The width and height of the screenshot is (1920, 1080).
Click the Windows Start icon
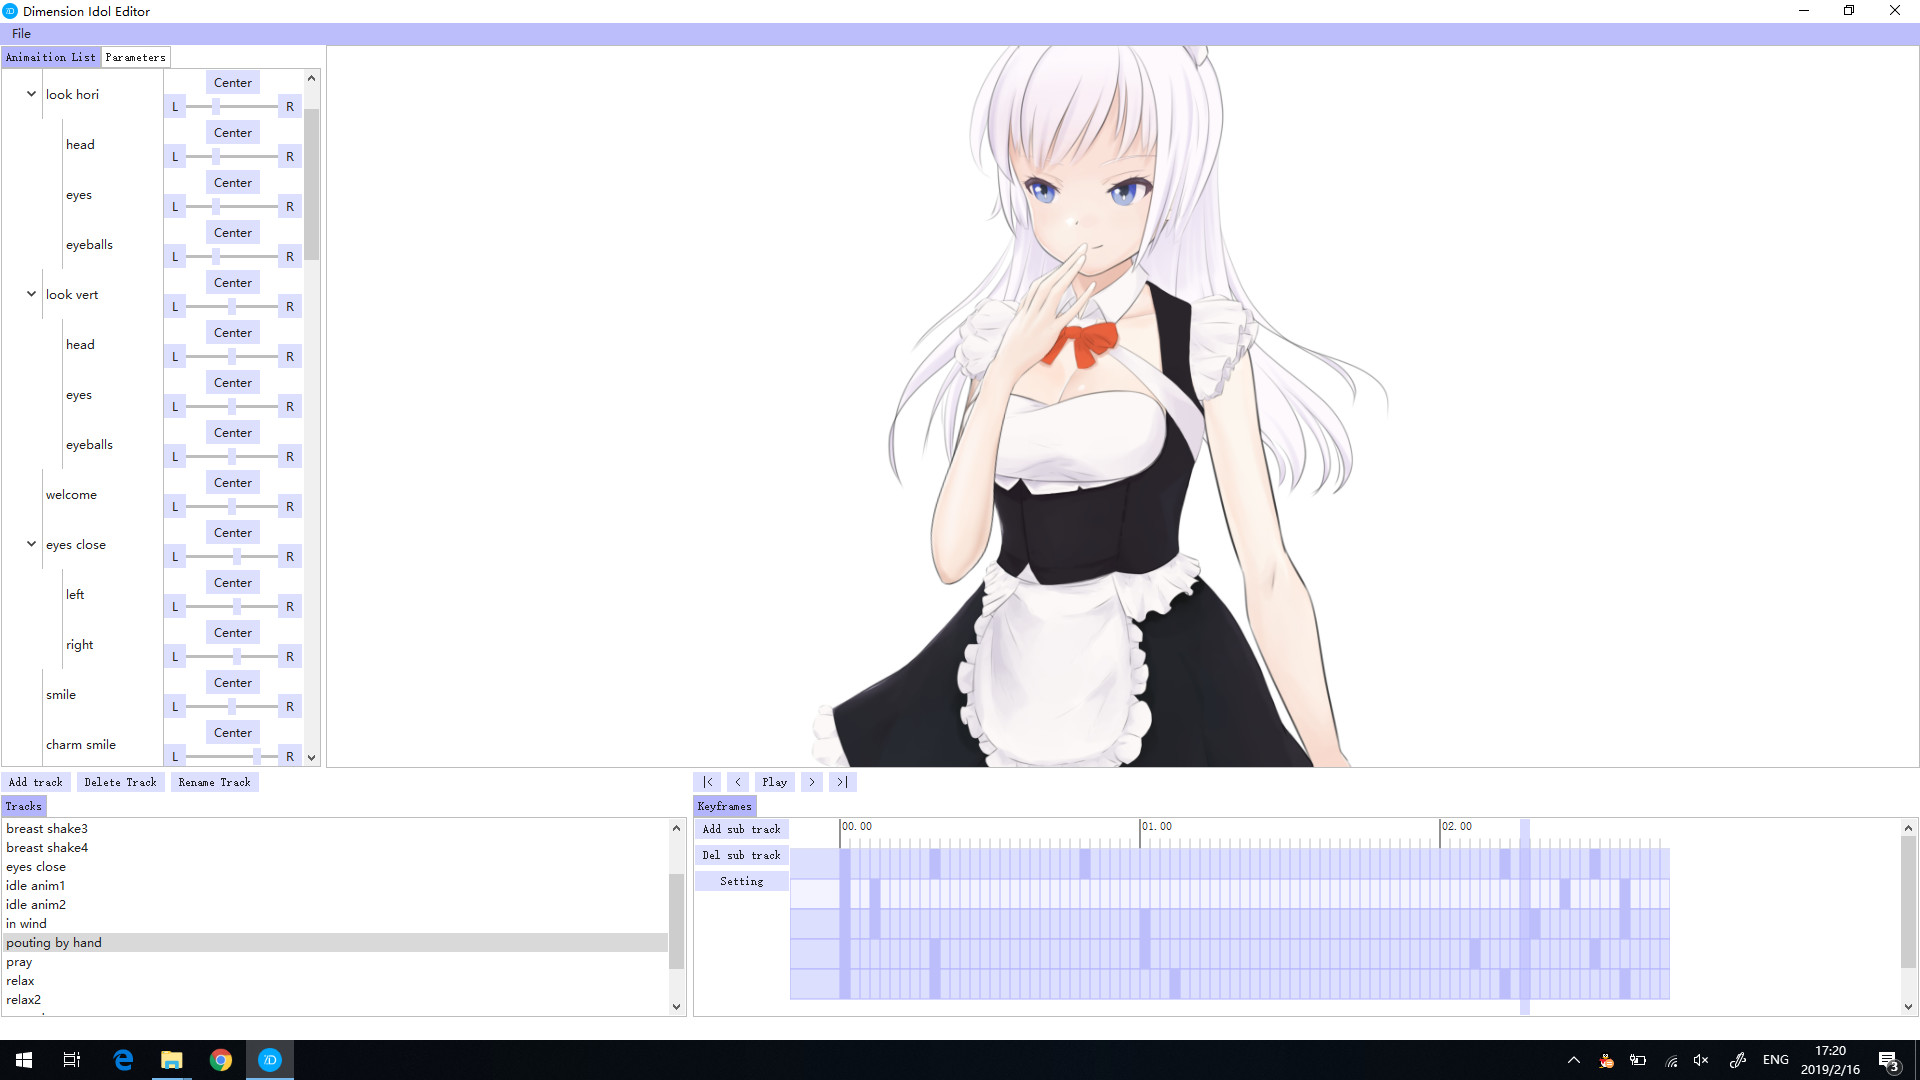click(24, 1060)
